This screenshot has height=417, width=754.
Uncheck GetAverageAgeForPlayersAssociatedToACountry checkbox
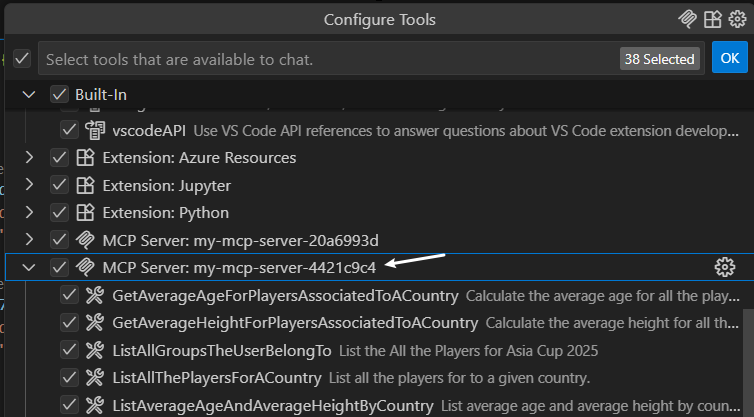(x=69, y=295)
